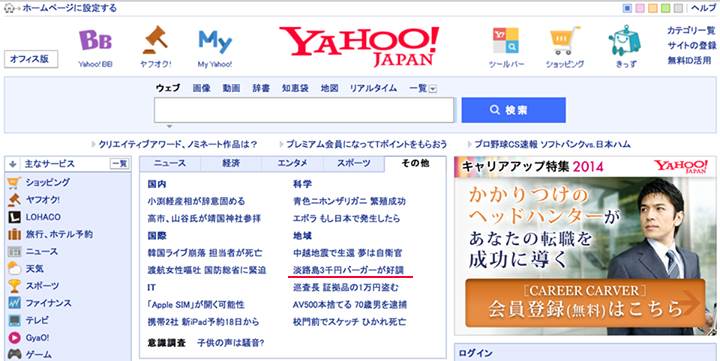Screen dimensions: 720x361
Task: Open the Kids (きっず) robot icon
Action: (x=624, y=40)
